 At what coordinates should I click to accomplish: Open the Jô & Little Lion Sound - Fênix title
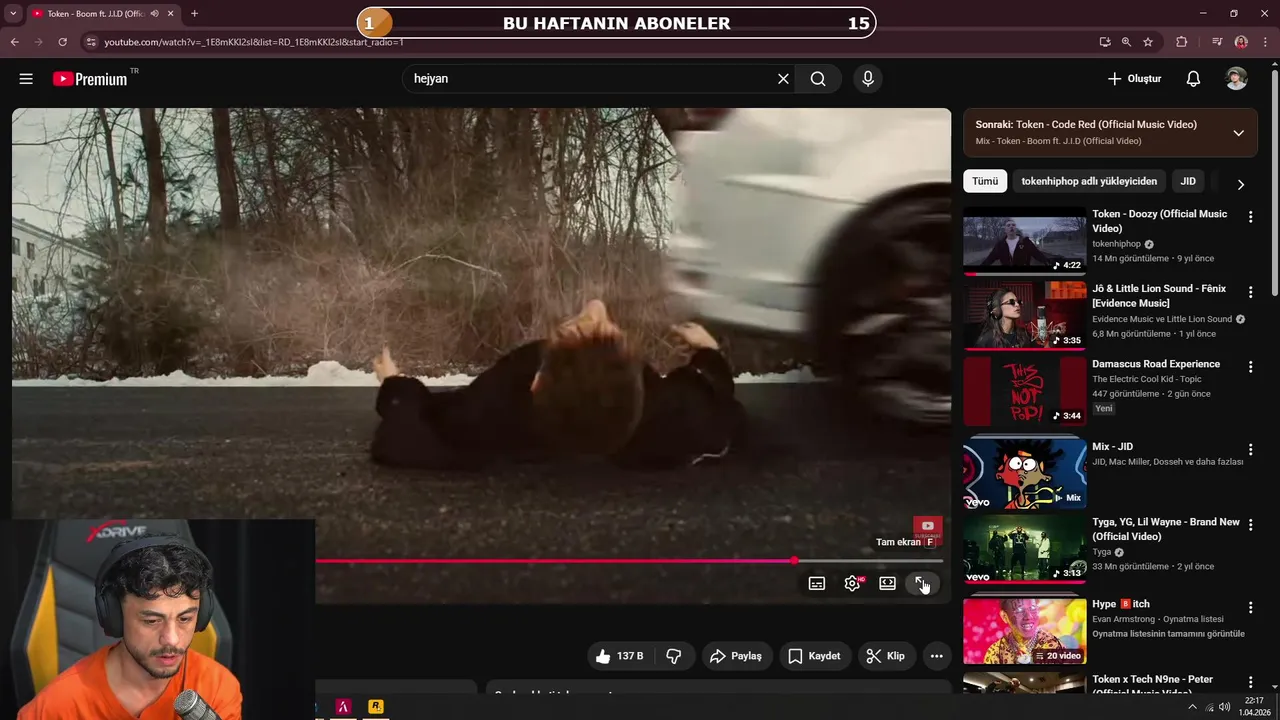(1159, 296)
